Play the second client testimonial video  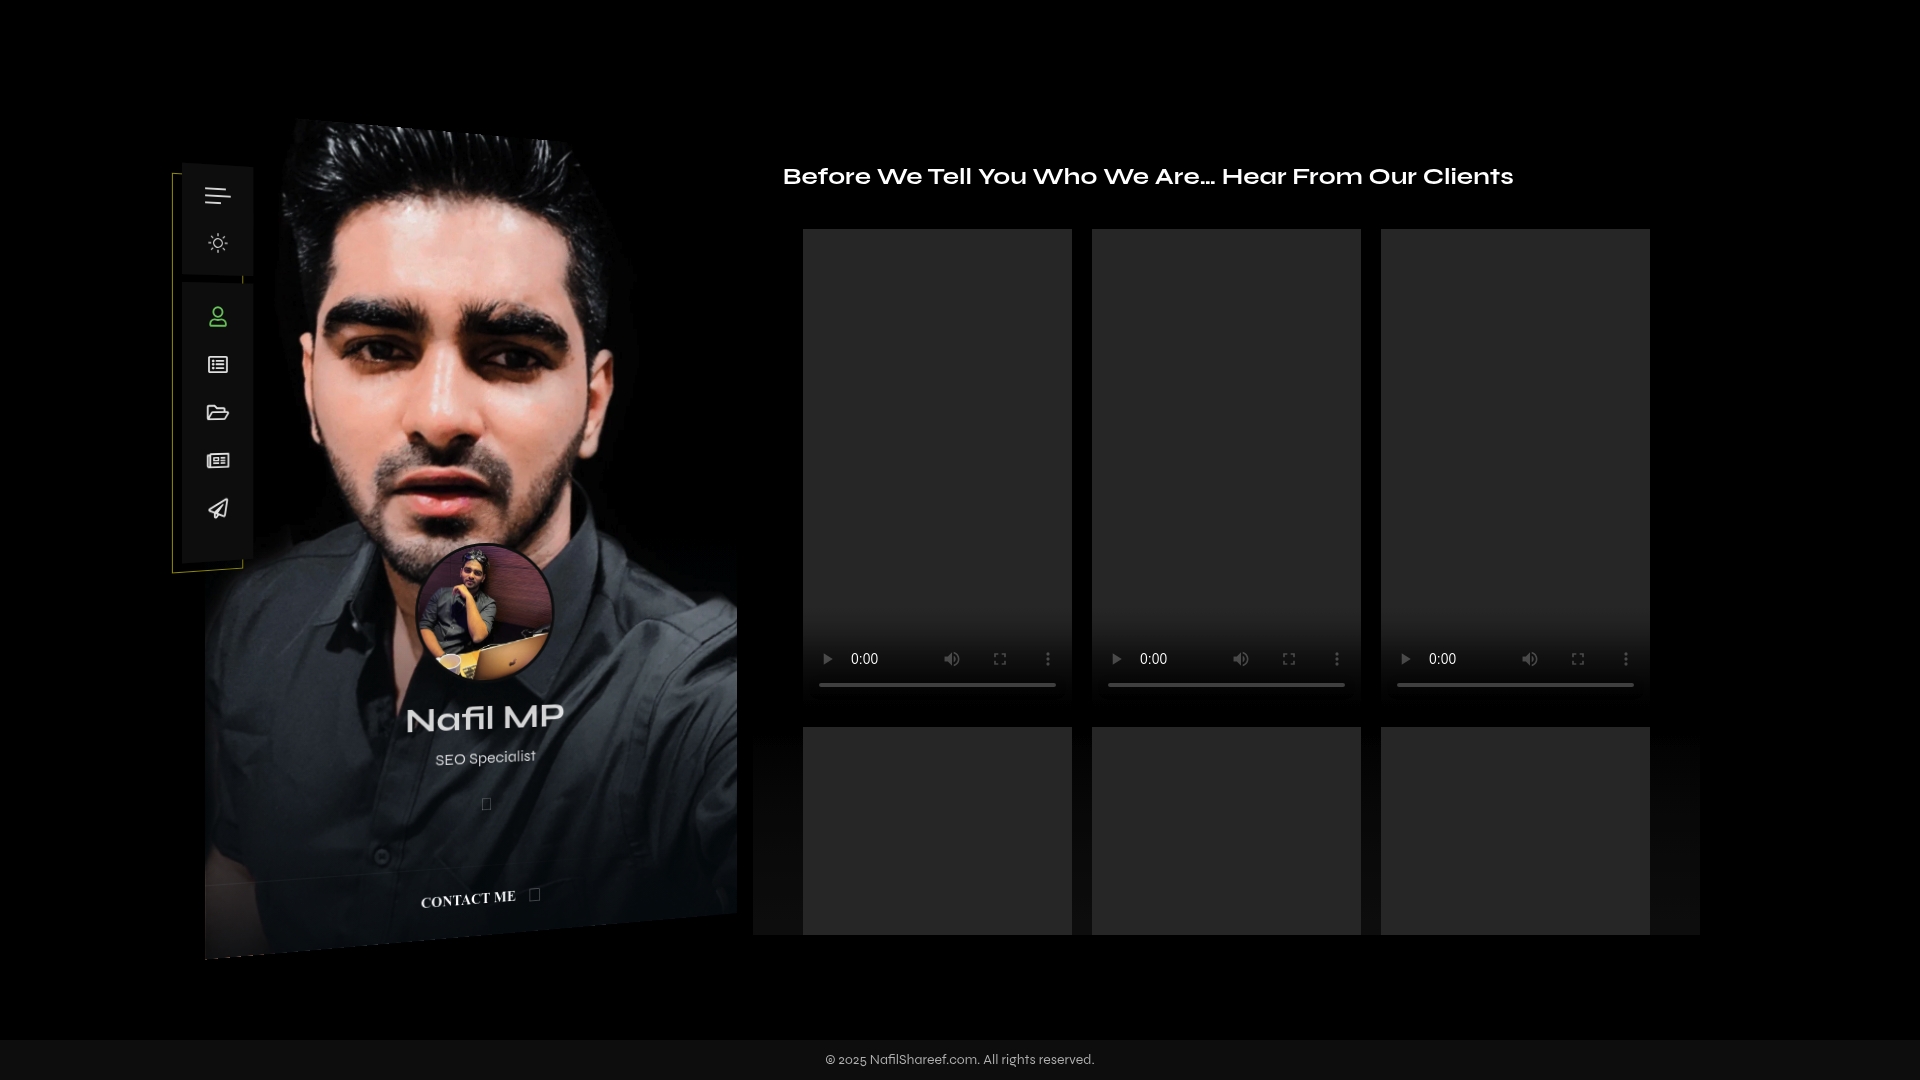click(1116, 659)
